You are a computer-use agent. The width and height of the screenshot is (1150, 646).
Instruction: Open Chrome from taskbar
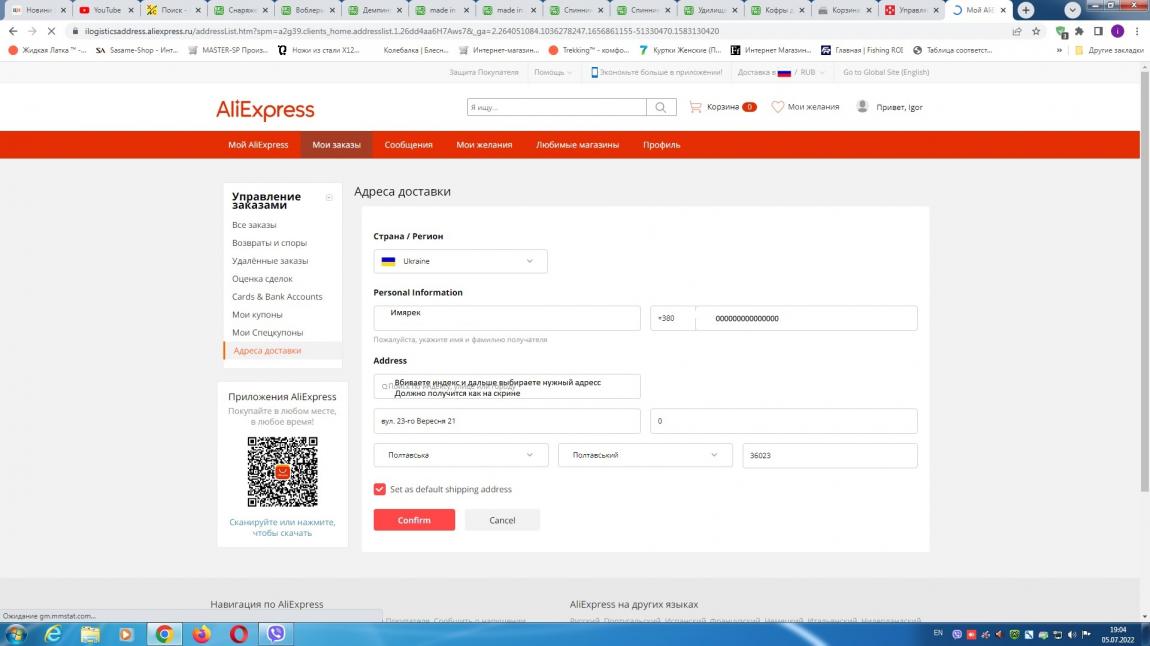(x=164, y=634)
